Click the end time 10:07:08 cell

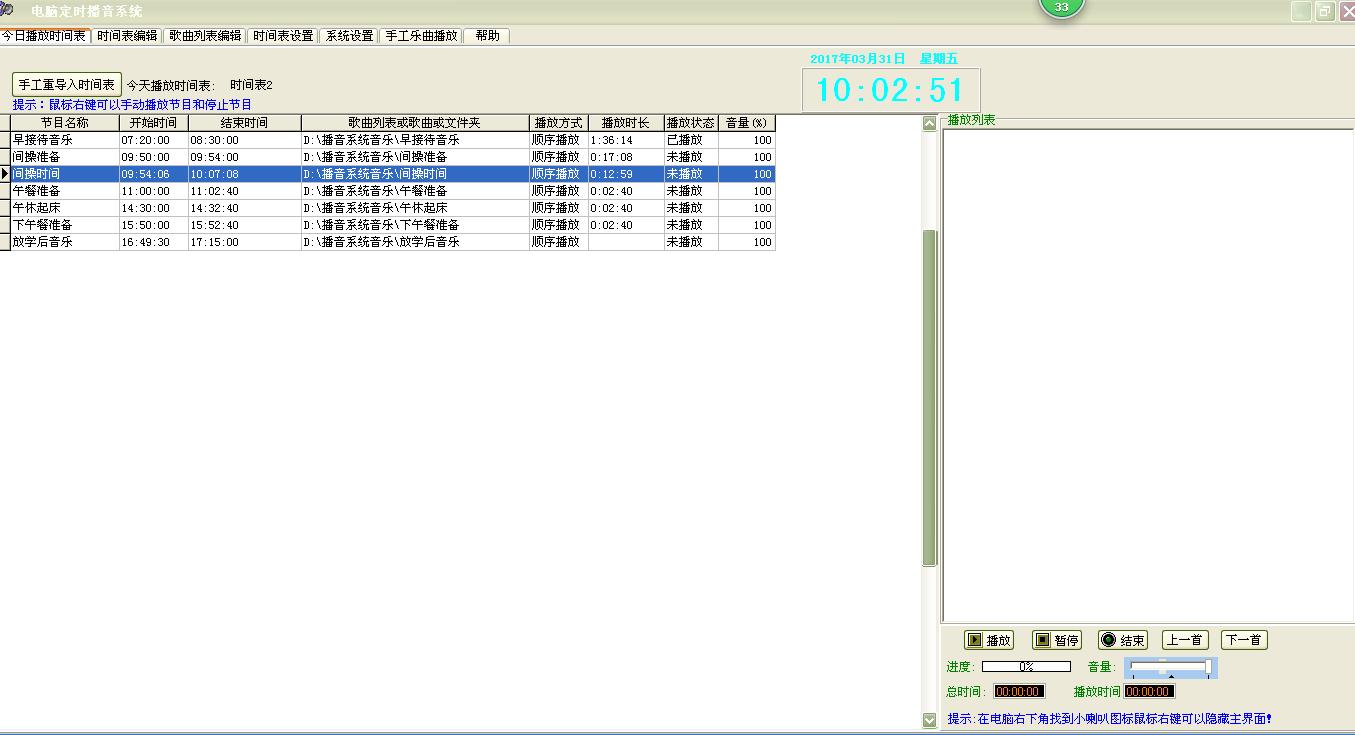[x=245, y=174]
